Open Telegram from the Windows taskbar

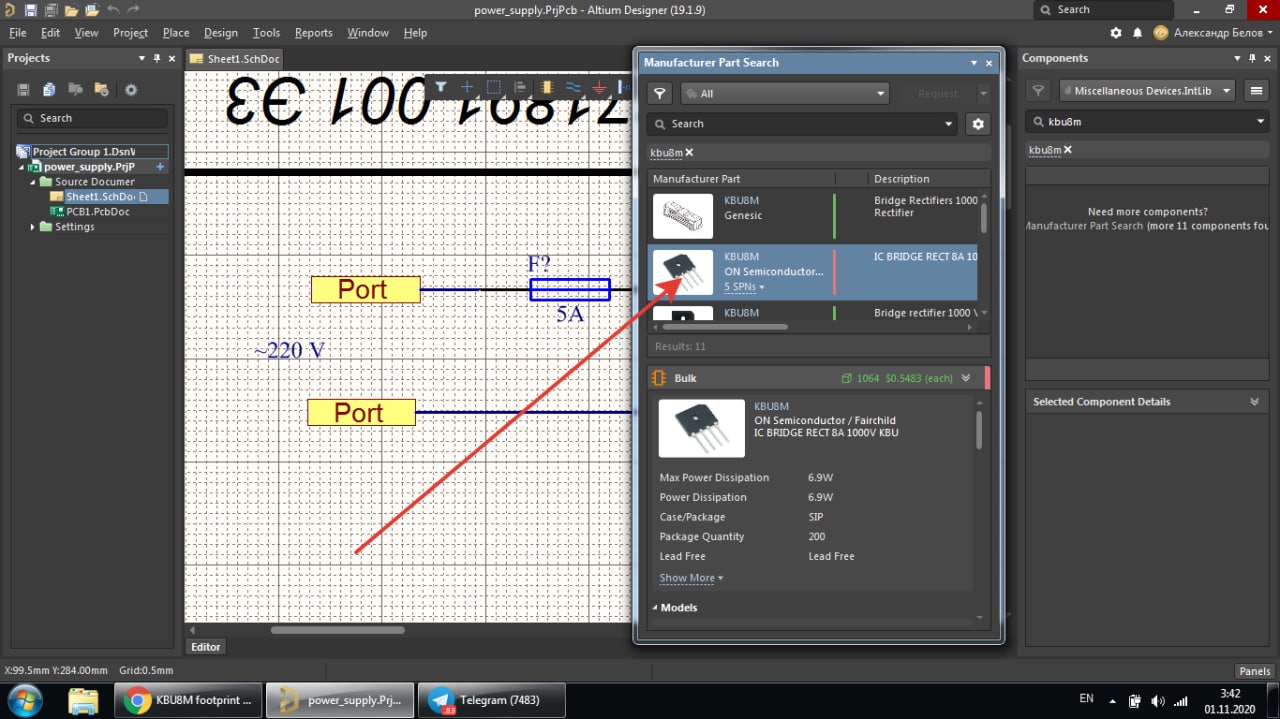[x=491, y=700]
